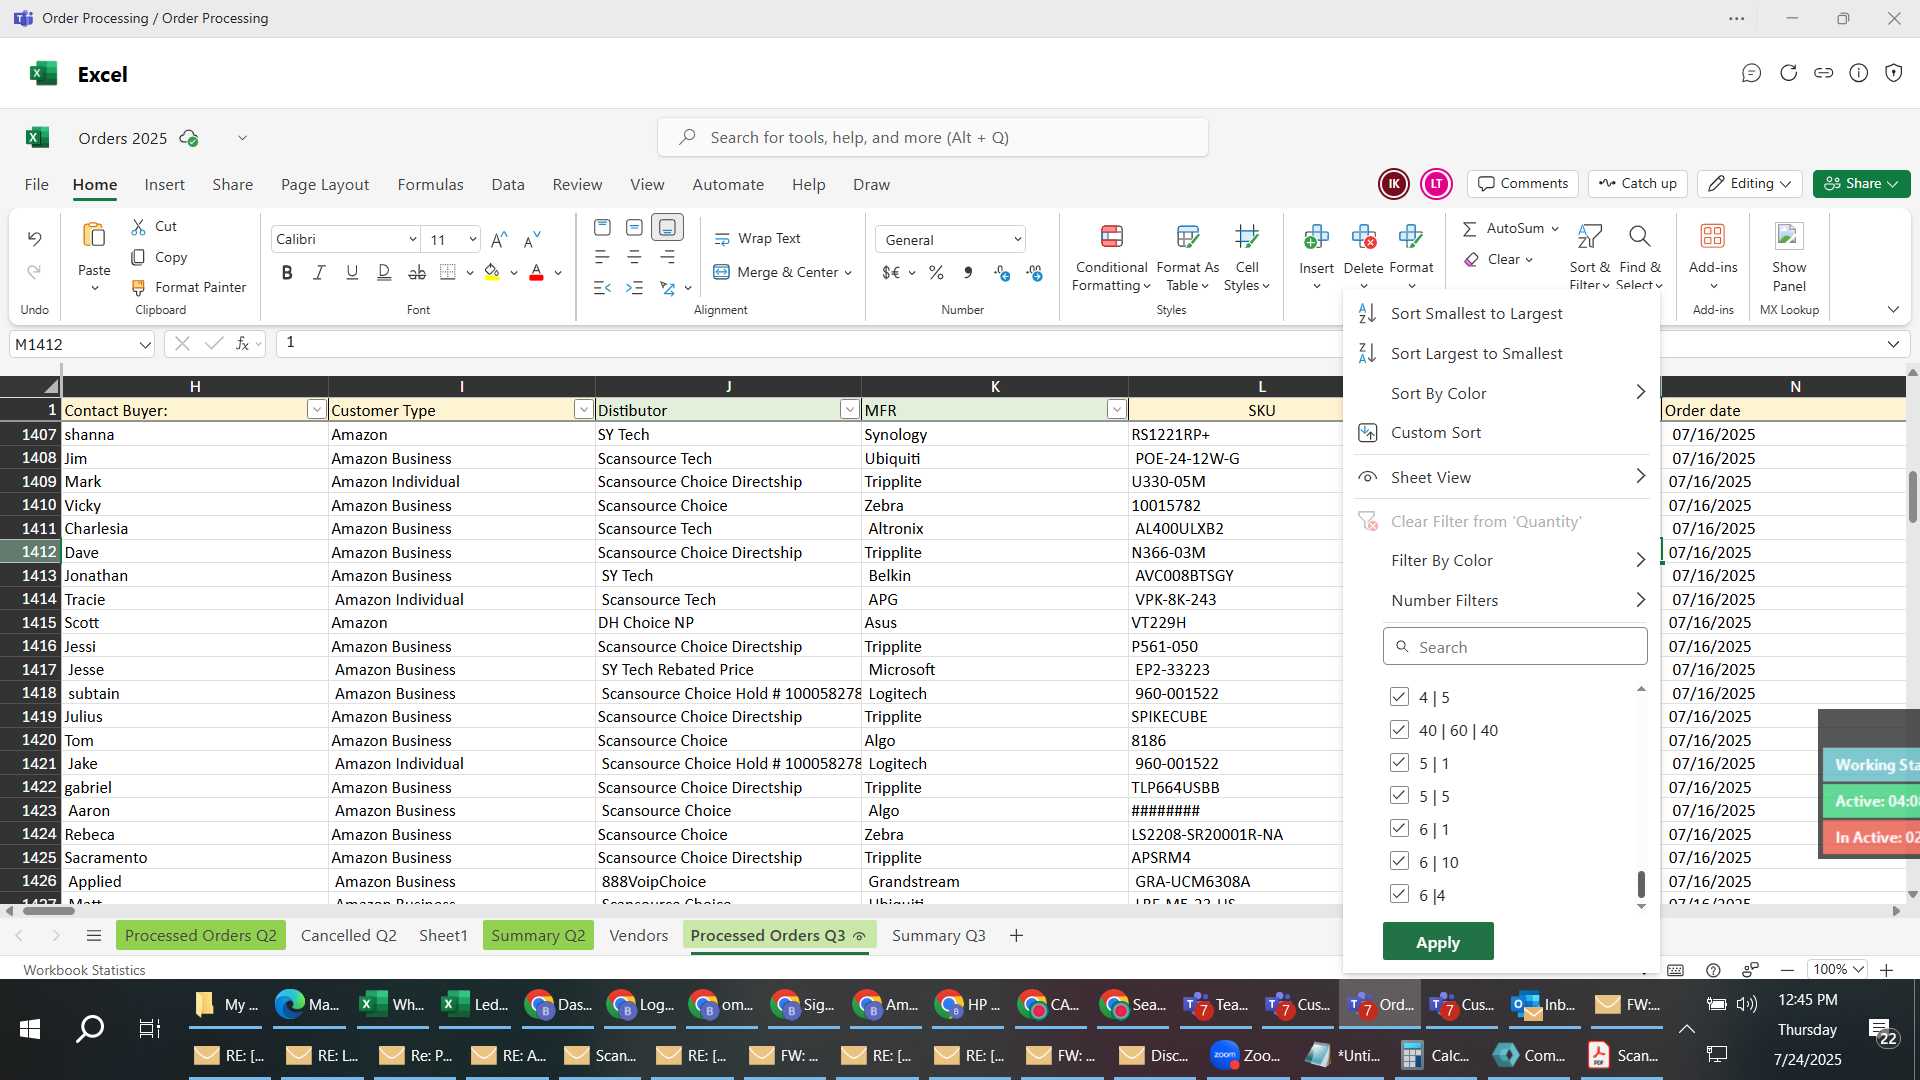Open Contact Buyer column filter dropdown

tap(316, 410)
